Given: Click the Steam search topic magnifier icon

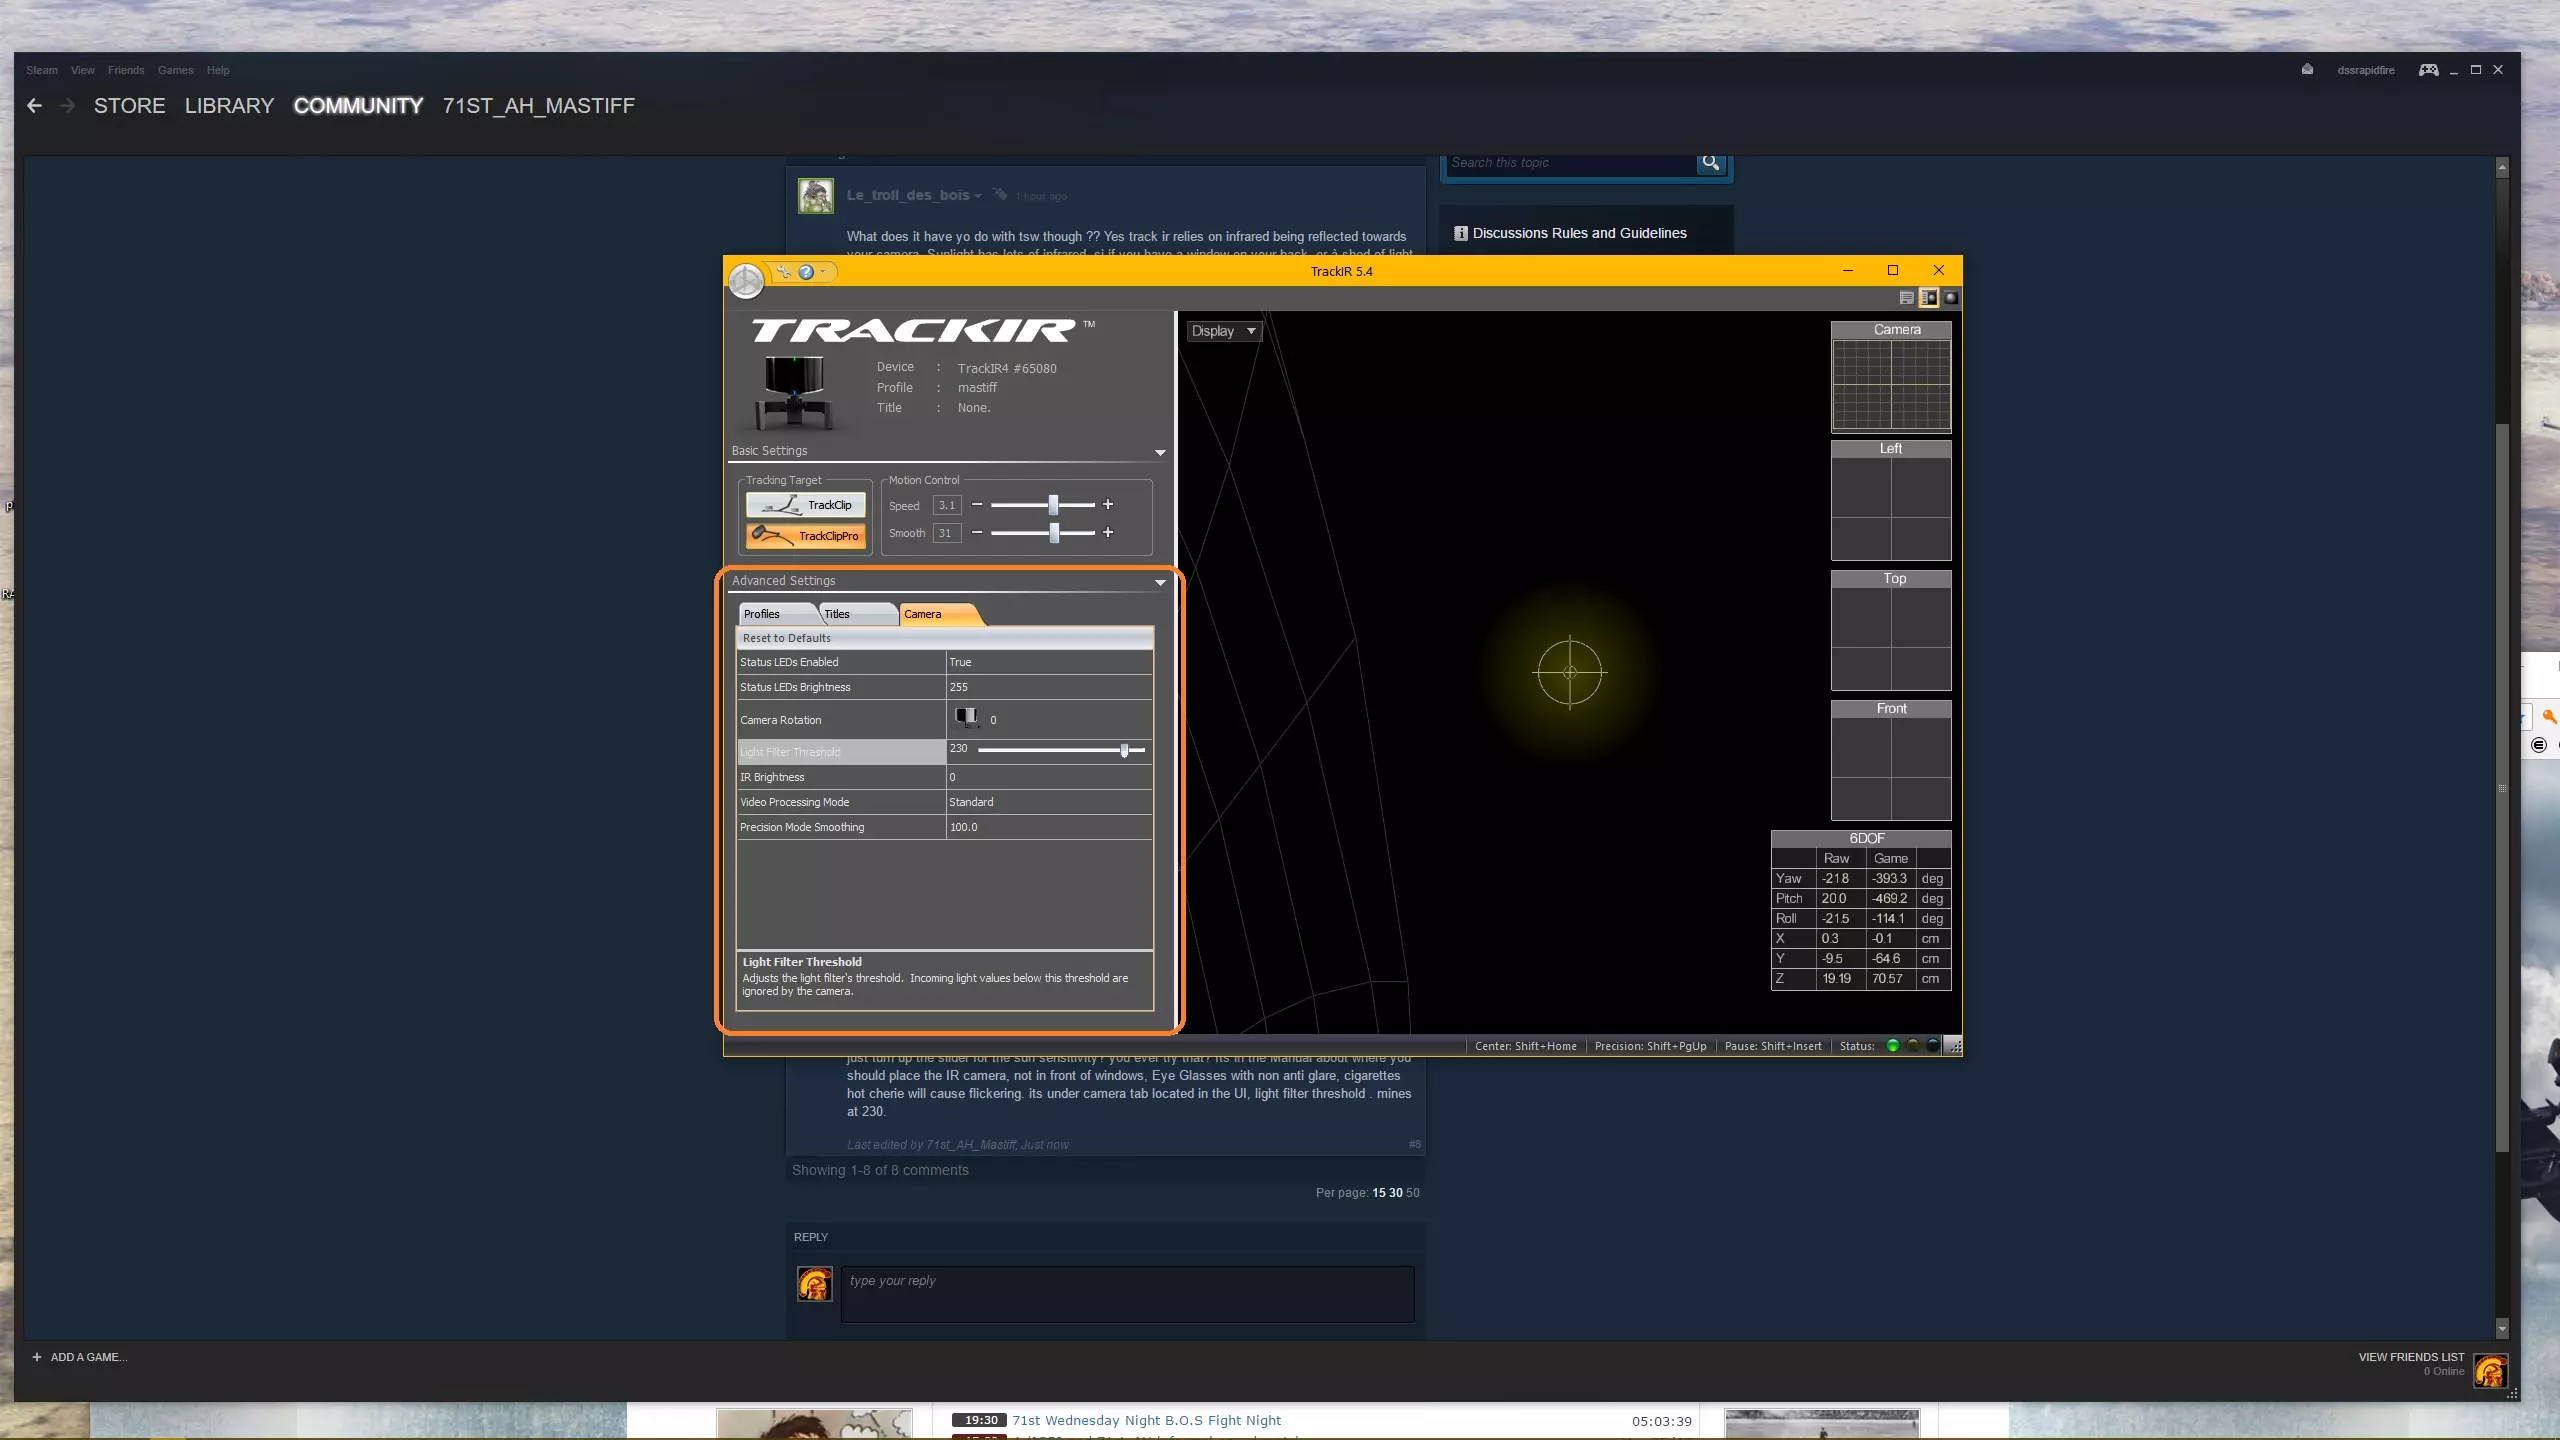Looking at the screenshot, I should (x=1711, y=163).
